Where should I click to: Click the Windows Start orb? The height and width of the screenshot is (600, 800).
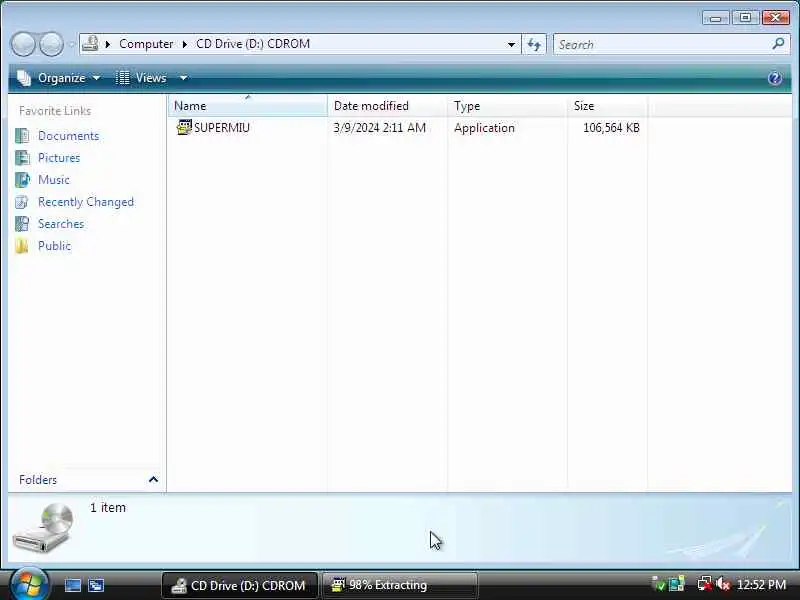coord(29,584)
